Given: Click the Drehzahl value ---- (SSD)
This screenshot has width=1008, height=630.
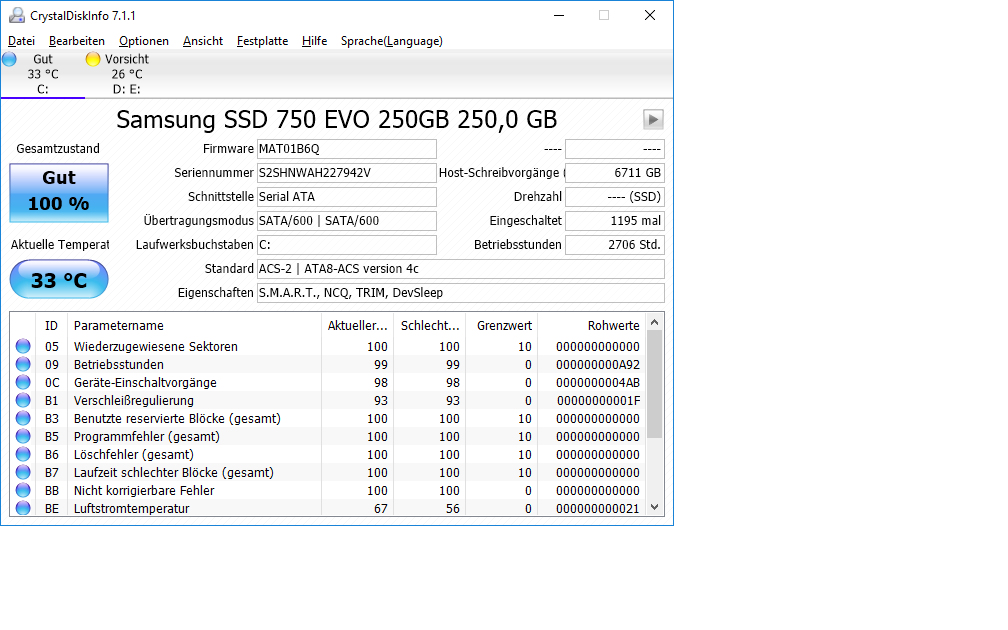Looking at the screenshot, I should click(615, 197).
